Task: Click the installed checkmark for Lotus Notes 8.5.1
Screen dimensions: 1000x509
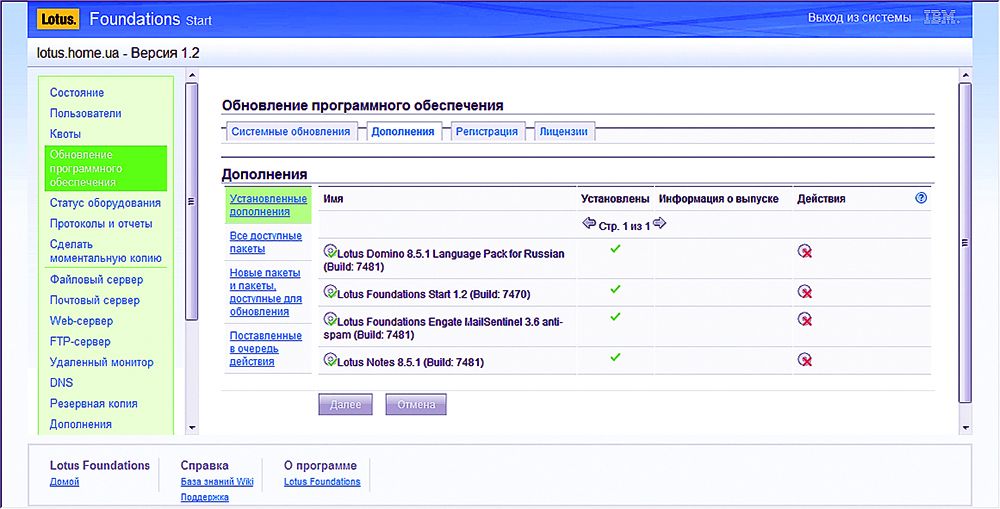Action: 615,358
